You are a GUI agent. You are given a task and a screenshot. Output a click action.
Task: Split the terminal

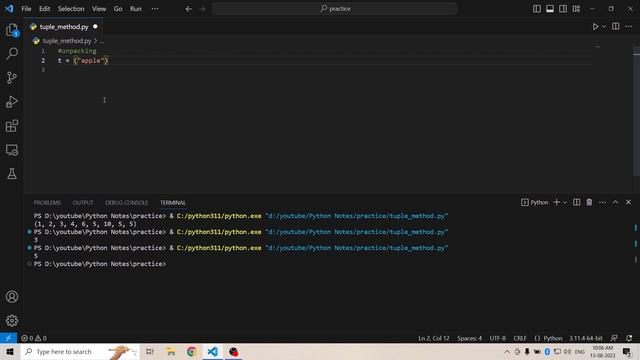(576, 202)
